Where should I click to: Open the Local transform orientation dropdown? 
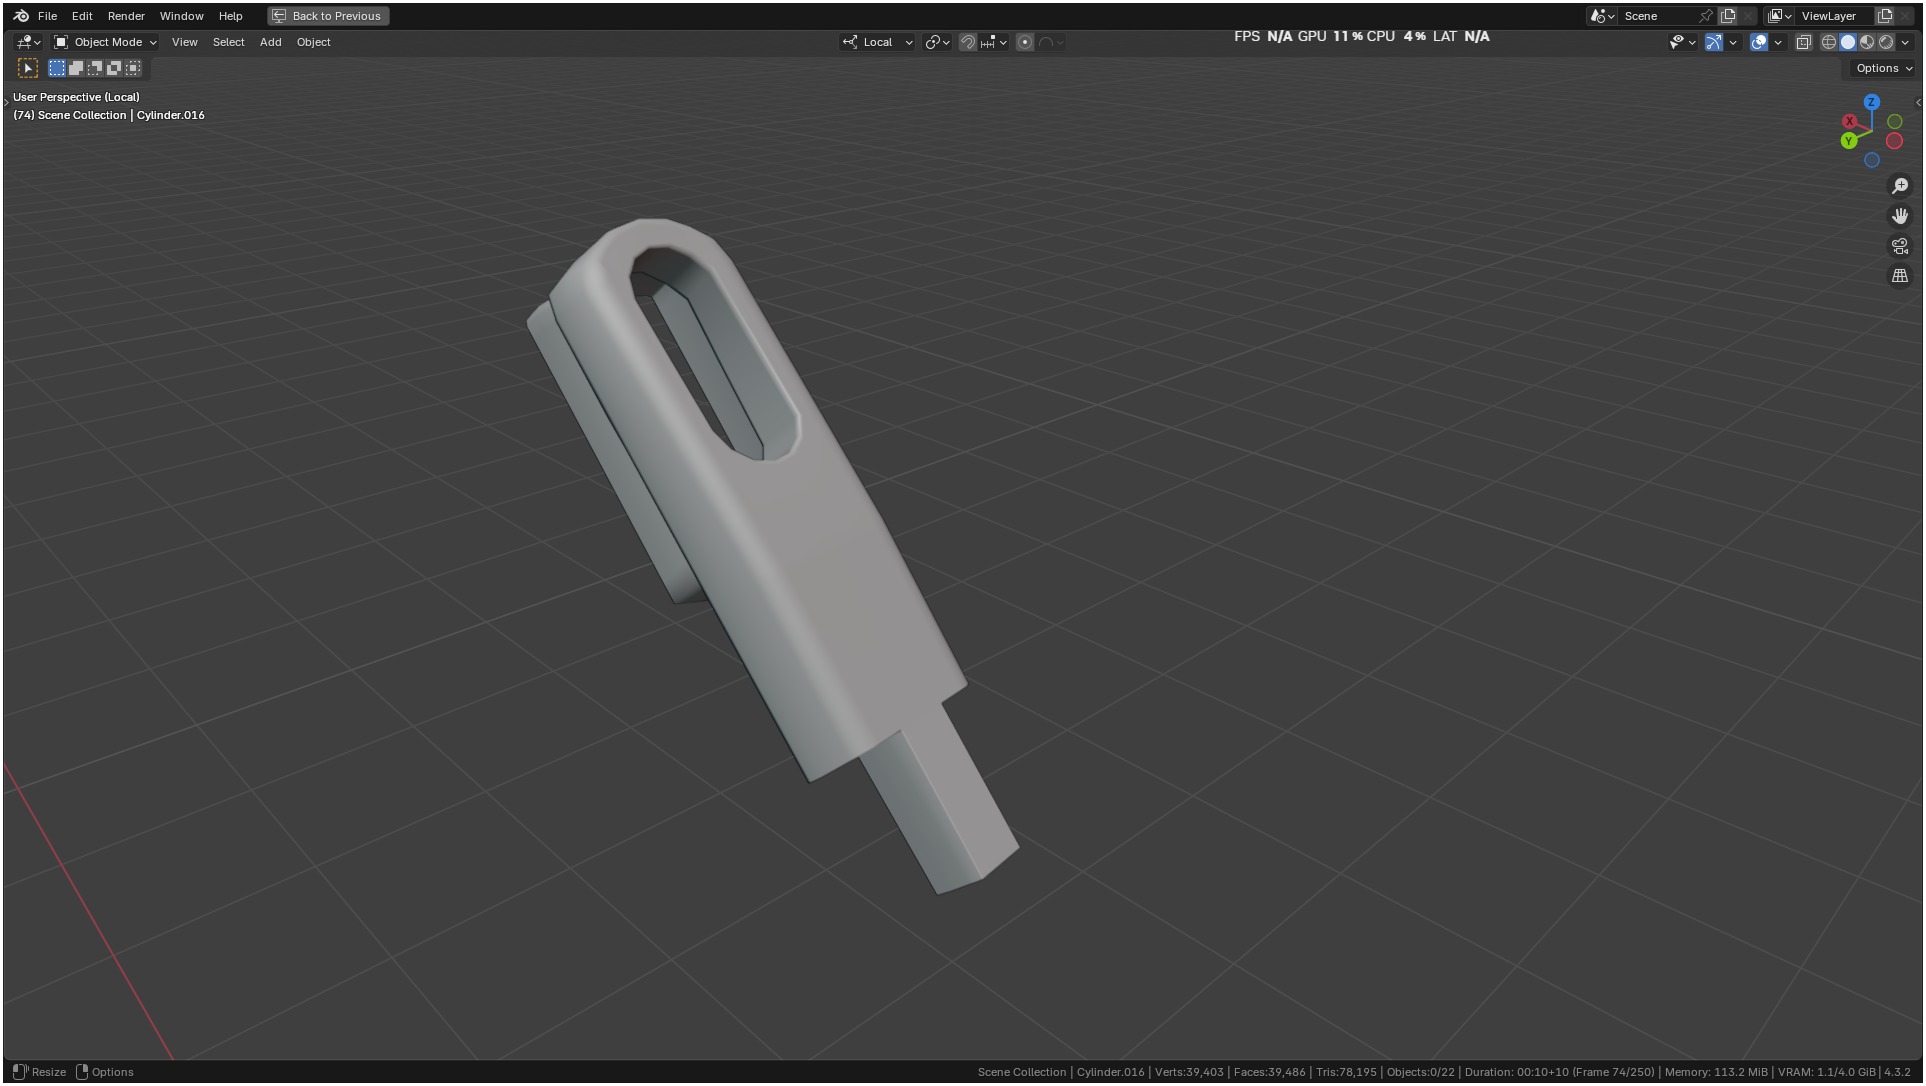click(878, 42)
